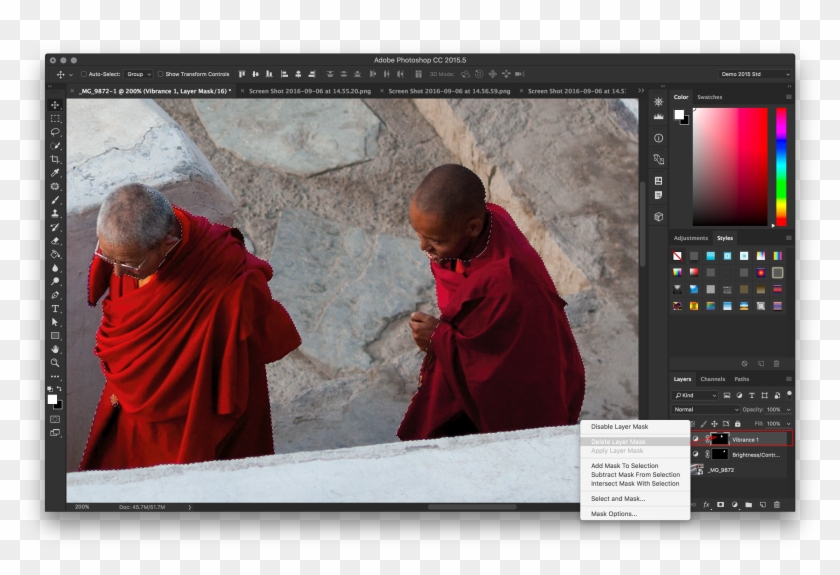Select the Crop tool

click(55, 159)
